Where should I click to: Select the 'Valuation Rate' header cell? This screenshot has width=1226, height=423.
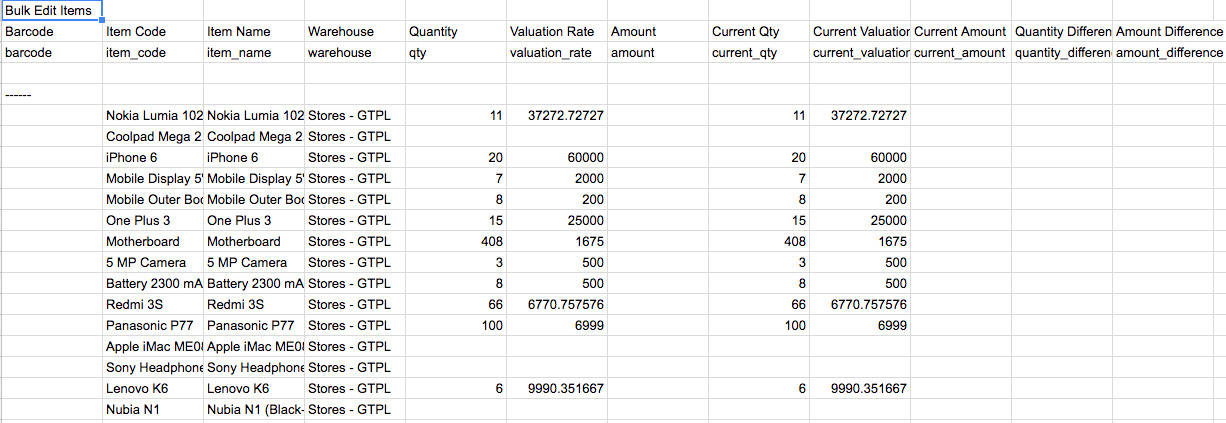tap(556, 32)
